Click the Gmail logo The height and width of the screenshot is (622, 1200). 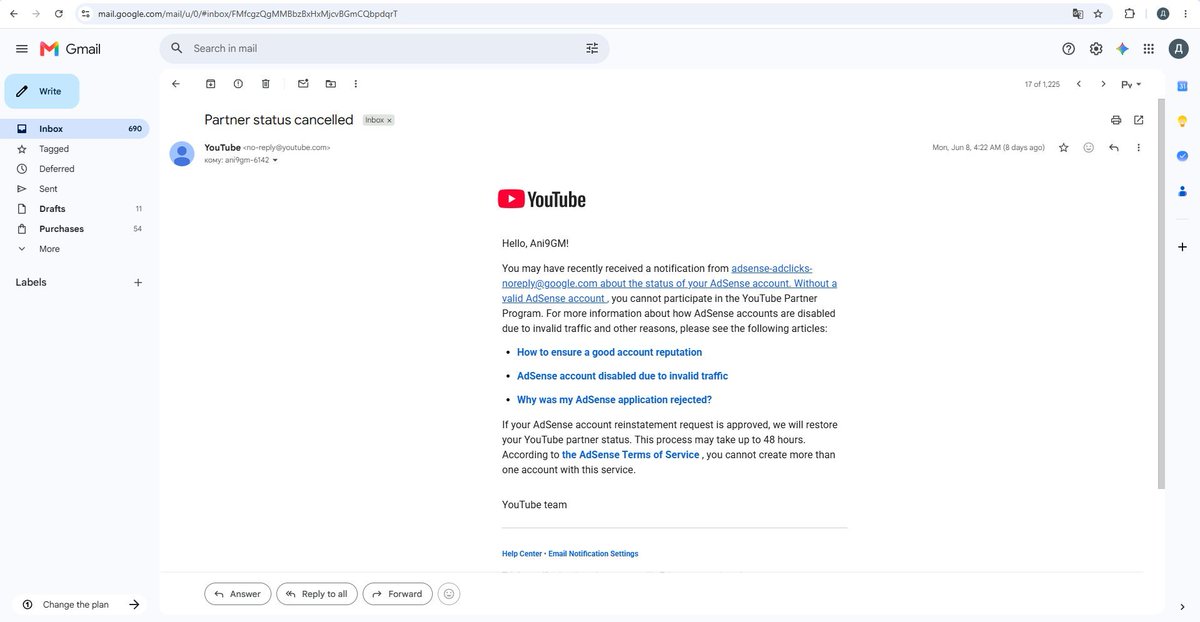click(x=70, y=48)
